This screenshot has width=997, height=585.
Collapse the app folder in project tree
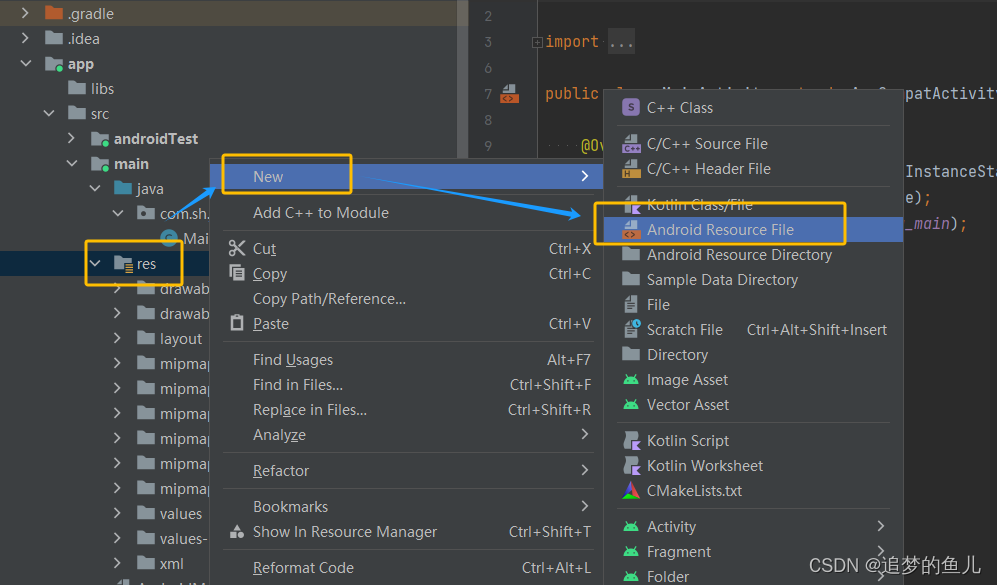click(24, 63)
